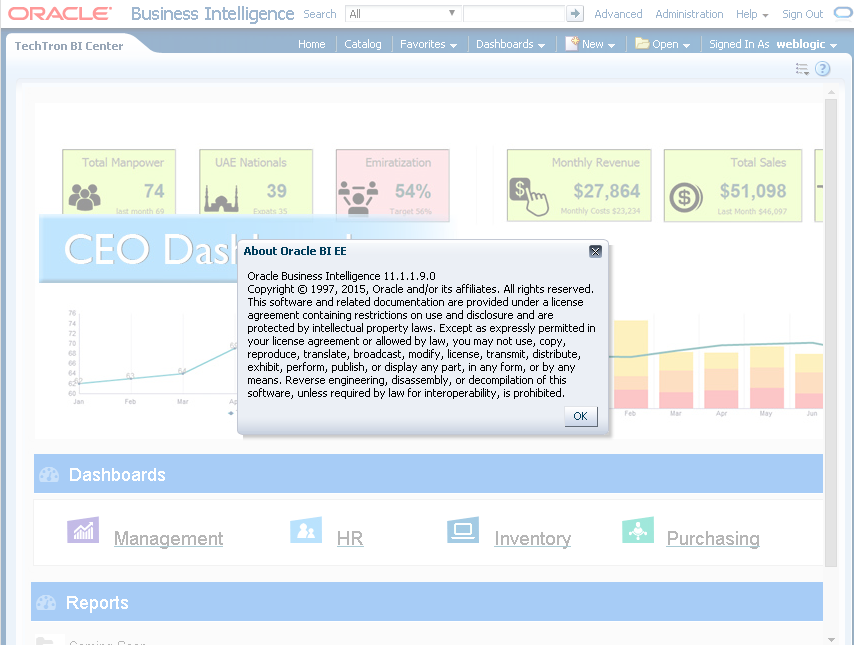The height and width of the screenshot is (645, 854).
Task: Click the CEO Dashboard banner
Action: click(138, 249)
